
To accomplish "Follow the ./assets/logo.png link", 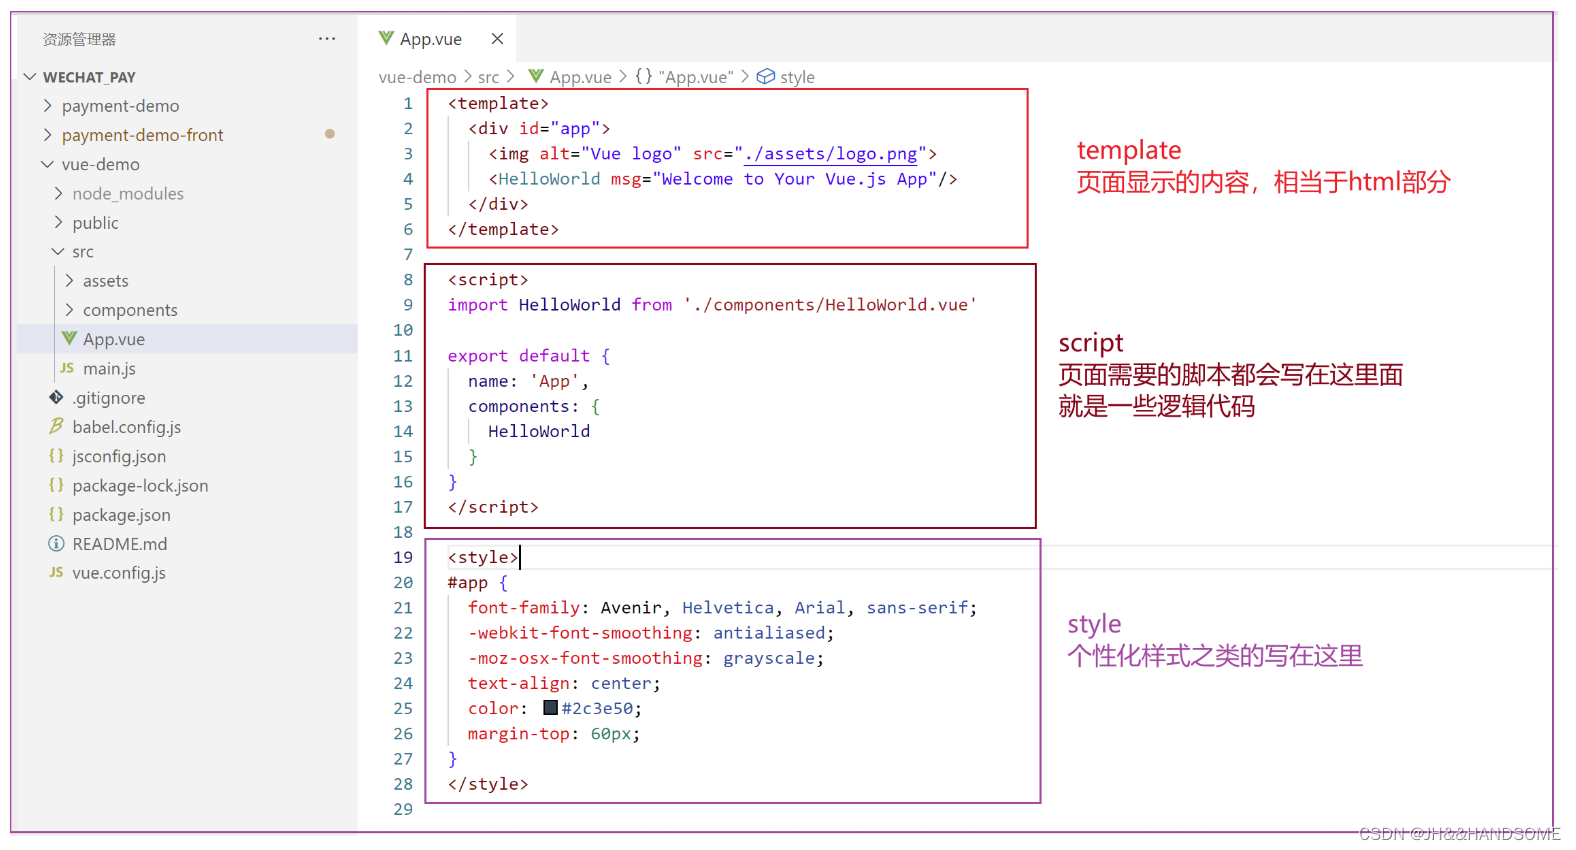I will click(x=831, y=153).
